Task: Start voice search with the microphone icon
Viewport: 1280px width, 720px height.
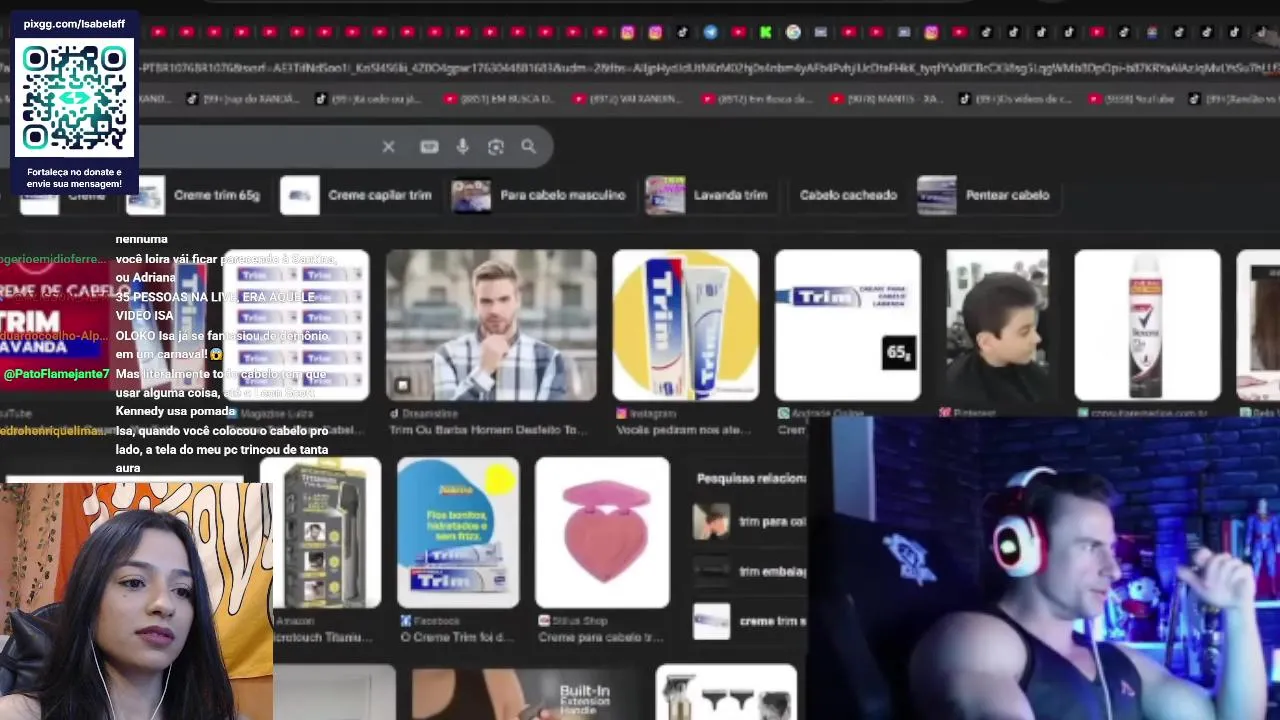Action: [x=462, y=147]
